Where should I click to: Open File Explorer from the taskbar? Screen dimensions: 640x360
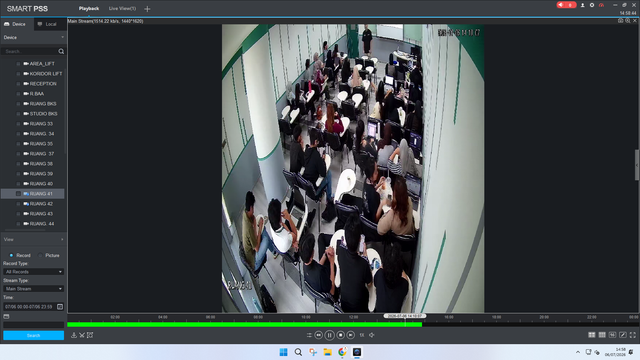(327, 352)
